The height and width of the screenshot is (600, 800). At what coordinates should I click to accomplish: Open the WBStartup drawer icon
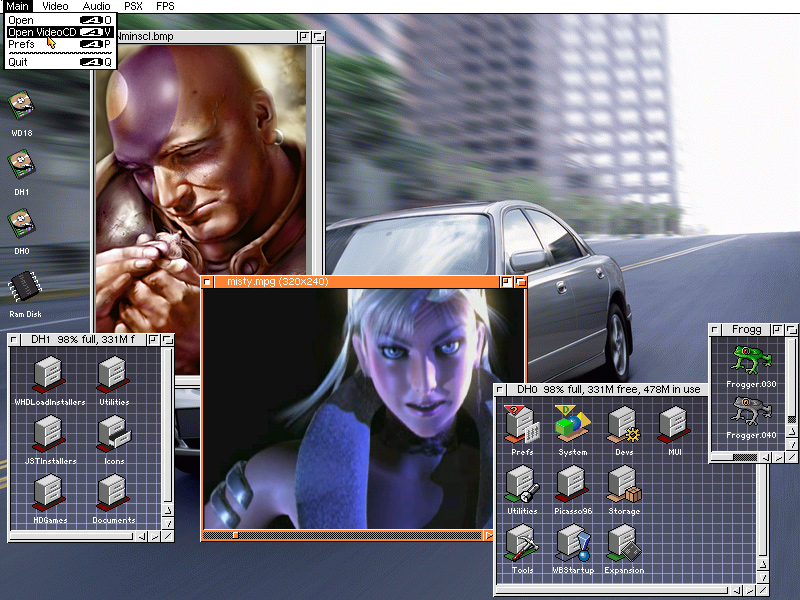pyautogui.click(x=574, y=545)
